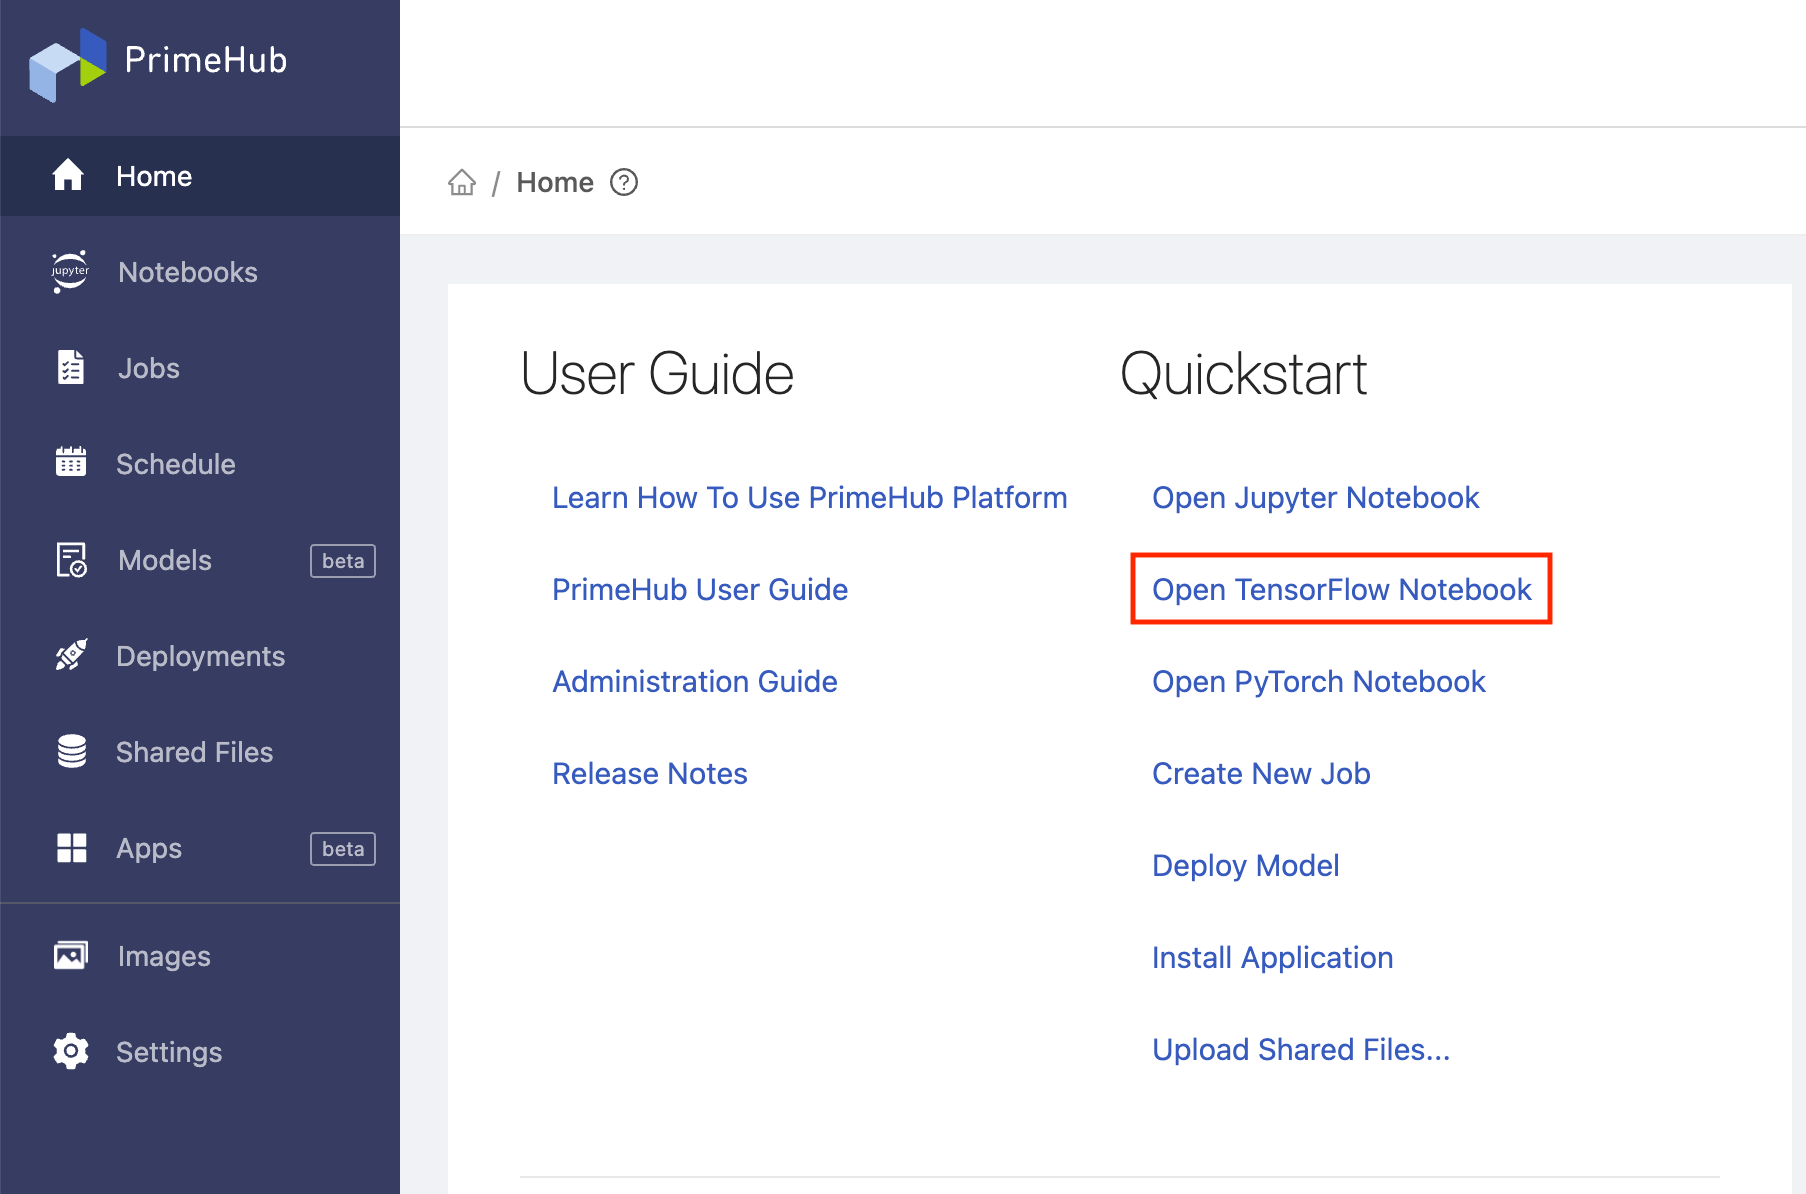Click the breadcrumb house icon
Image resolution: width=1806 pixels, height=1194 pixels.
[x=462, y=182]
